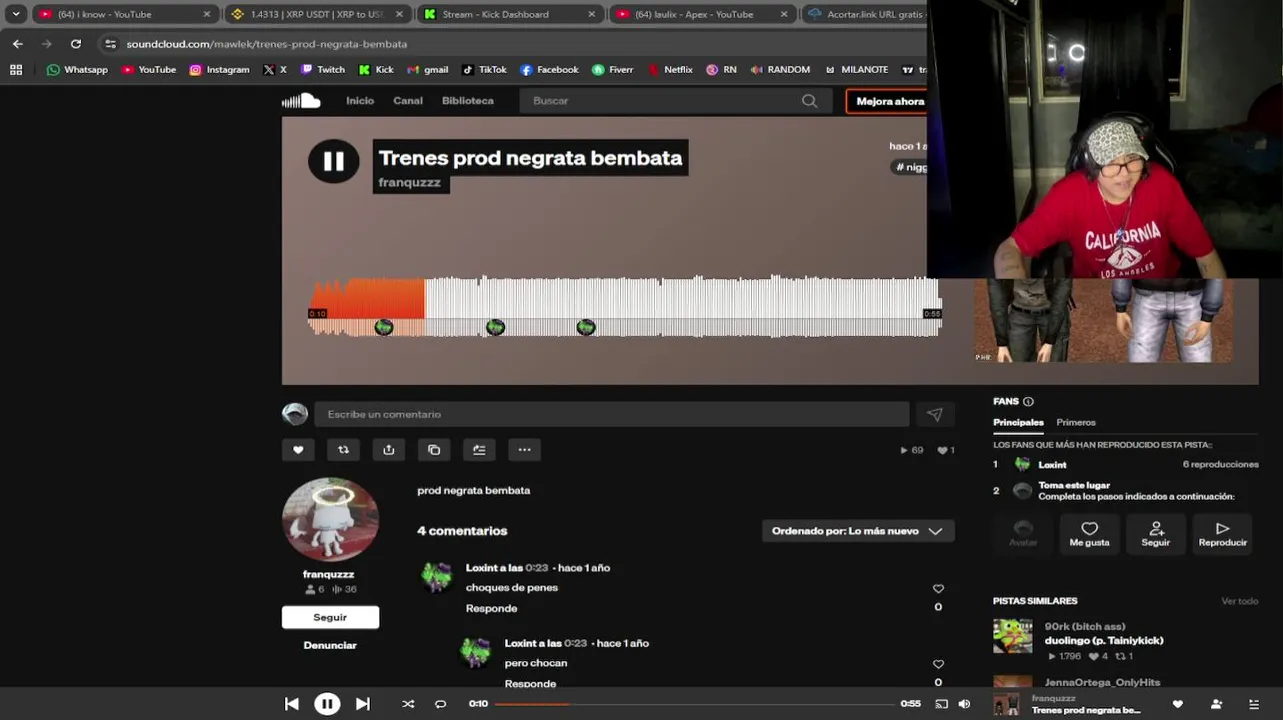Click the franquzzz artist link under track title
This screenshot has height=720, width=1283.
[410, 183]
